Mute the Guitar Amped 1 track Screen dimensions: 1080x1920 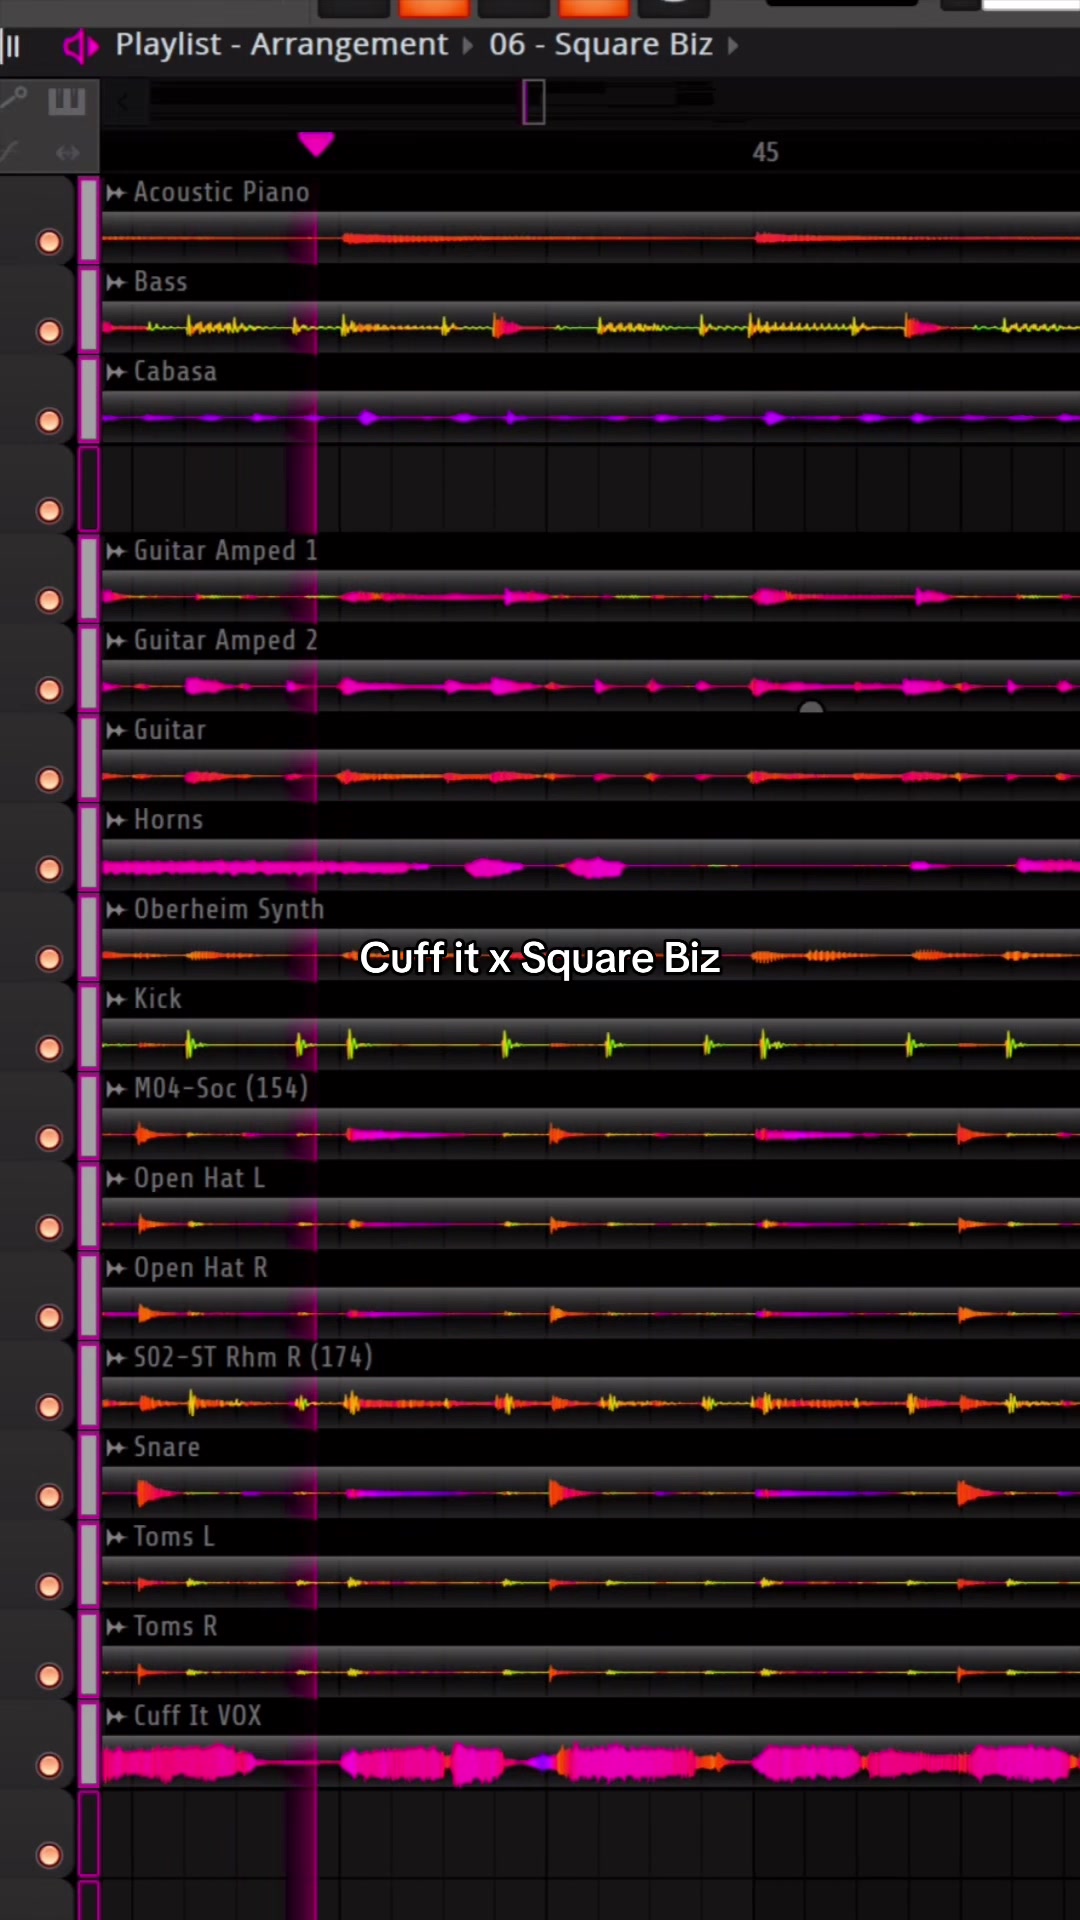click(49, 600)
